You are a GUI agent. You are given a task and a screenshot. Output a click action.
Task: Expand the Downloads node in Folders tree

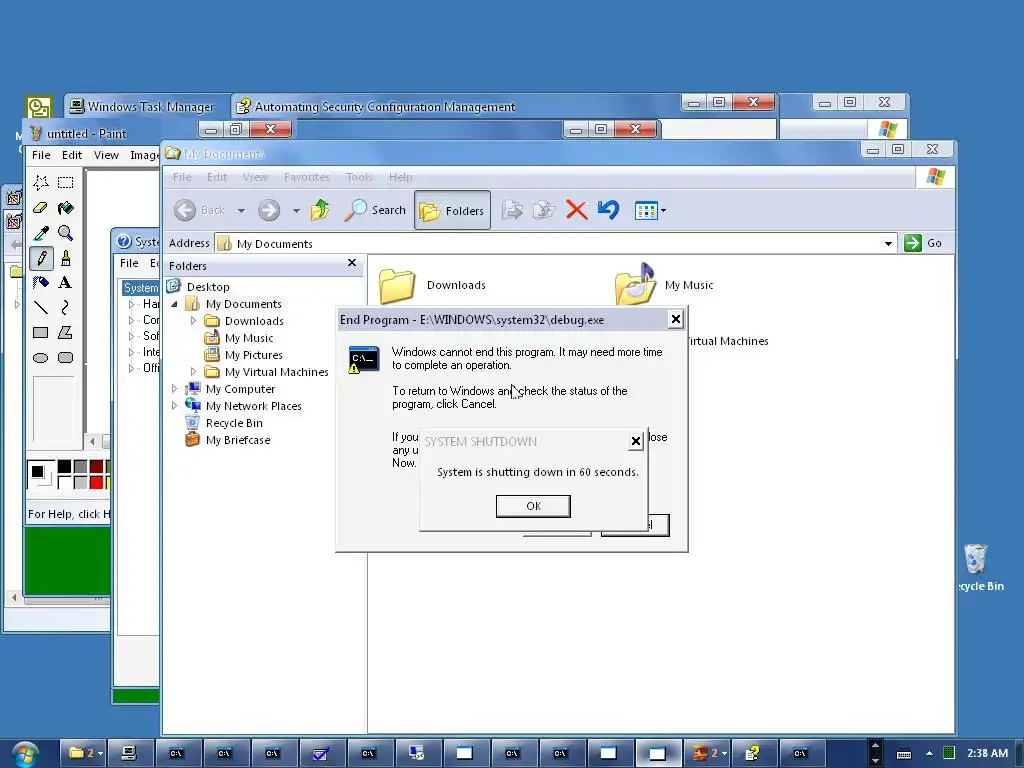[193, 321]
